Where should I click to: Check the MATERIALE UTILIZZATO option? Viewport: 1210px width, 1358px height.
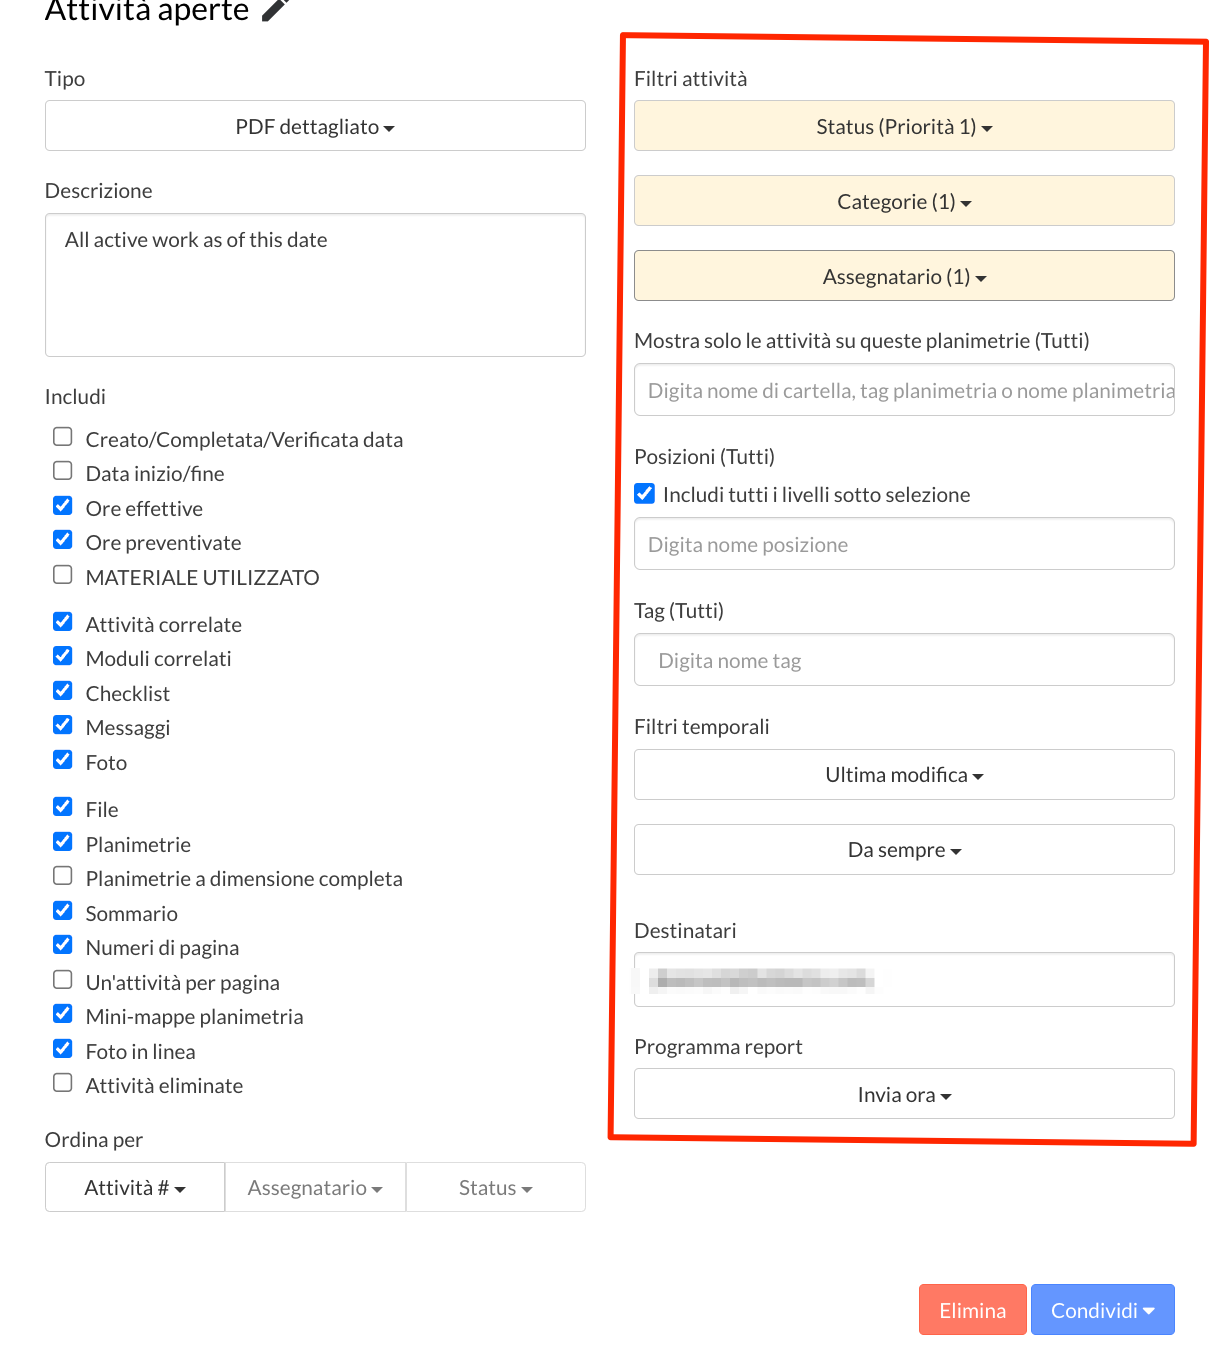(63, 575)
